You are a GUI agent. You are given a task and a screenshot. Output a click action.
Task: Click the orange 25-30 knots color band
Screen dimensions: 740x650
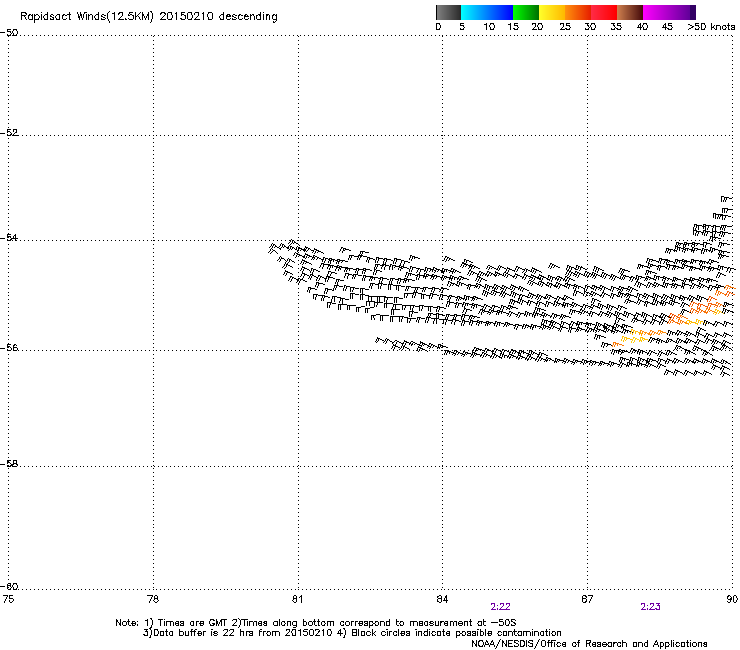578,12
